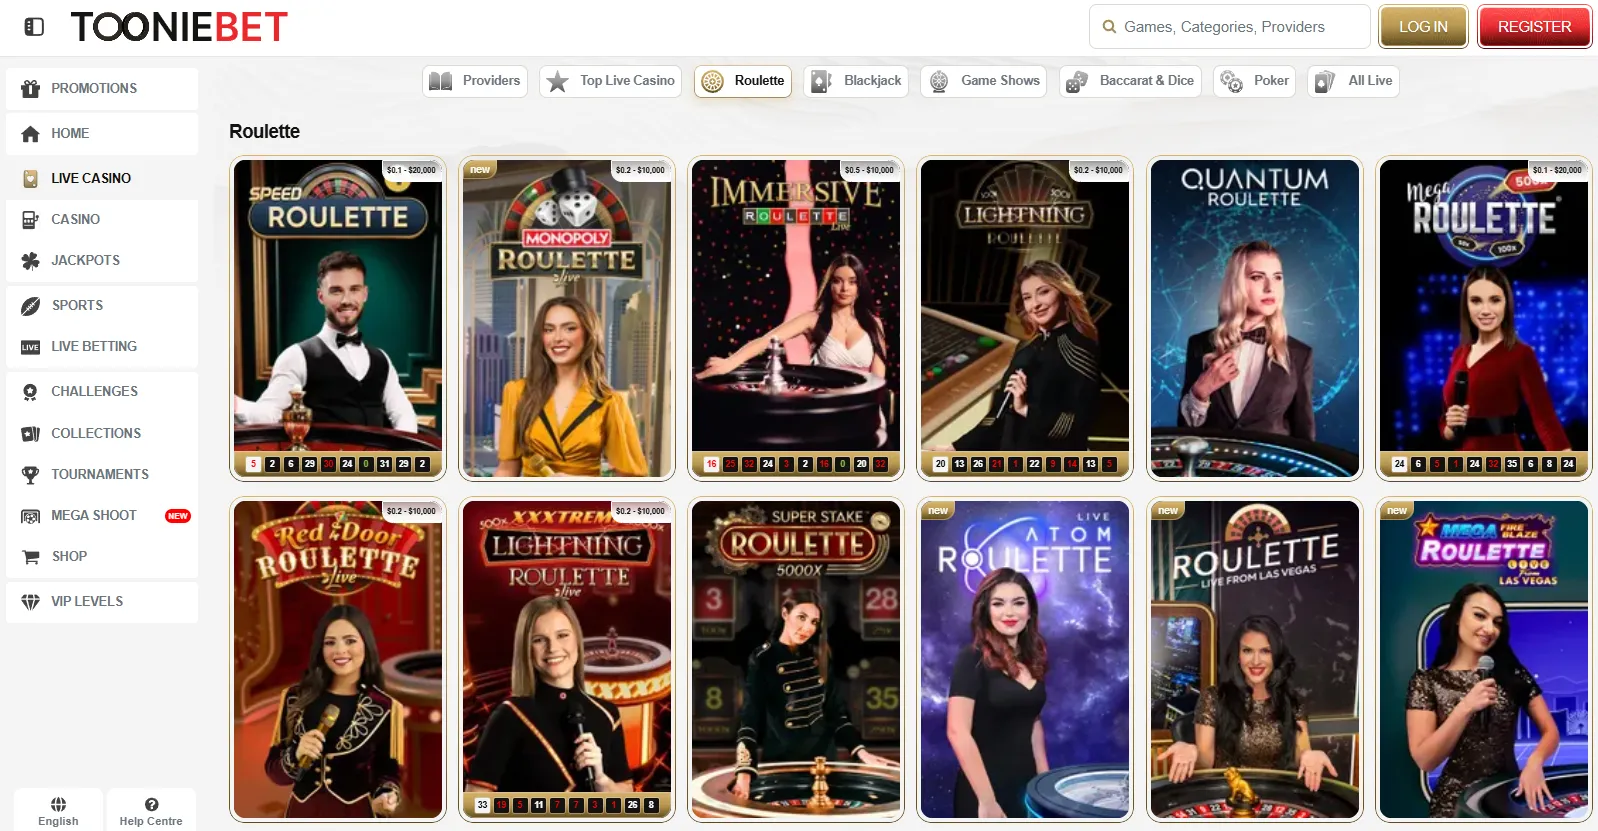The image size is (1598, 831).
Task: Launch the Immersive Roulette game
Action: coord(796,318)
